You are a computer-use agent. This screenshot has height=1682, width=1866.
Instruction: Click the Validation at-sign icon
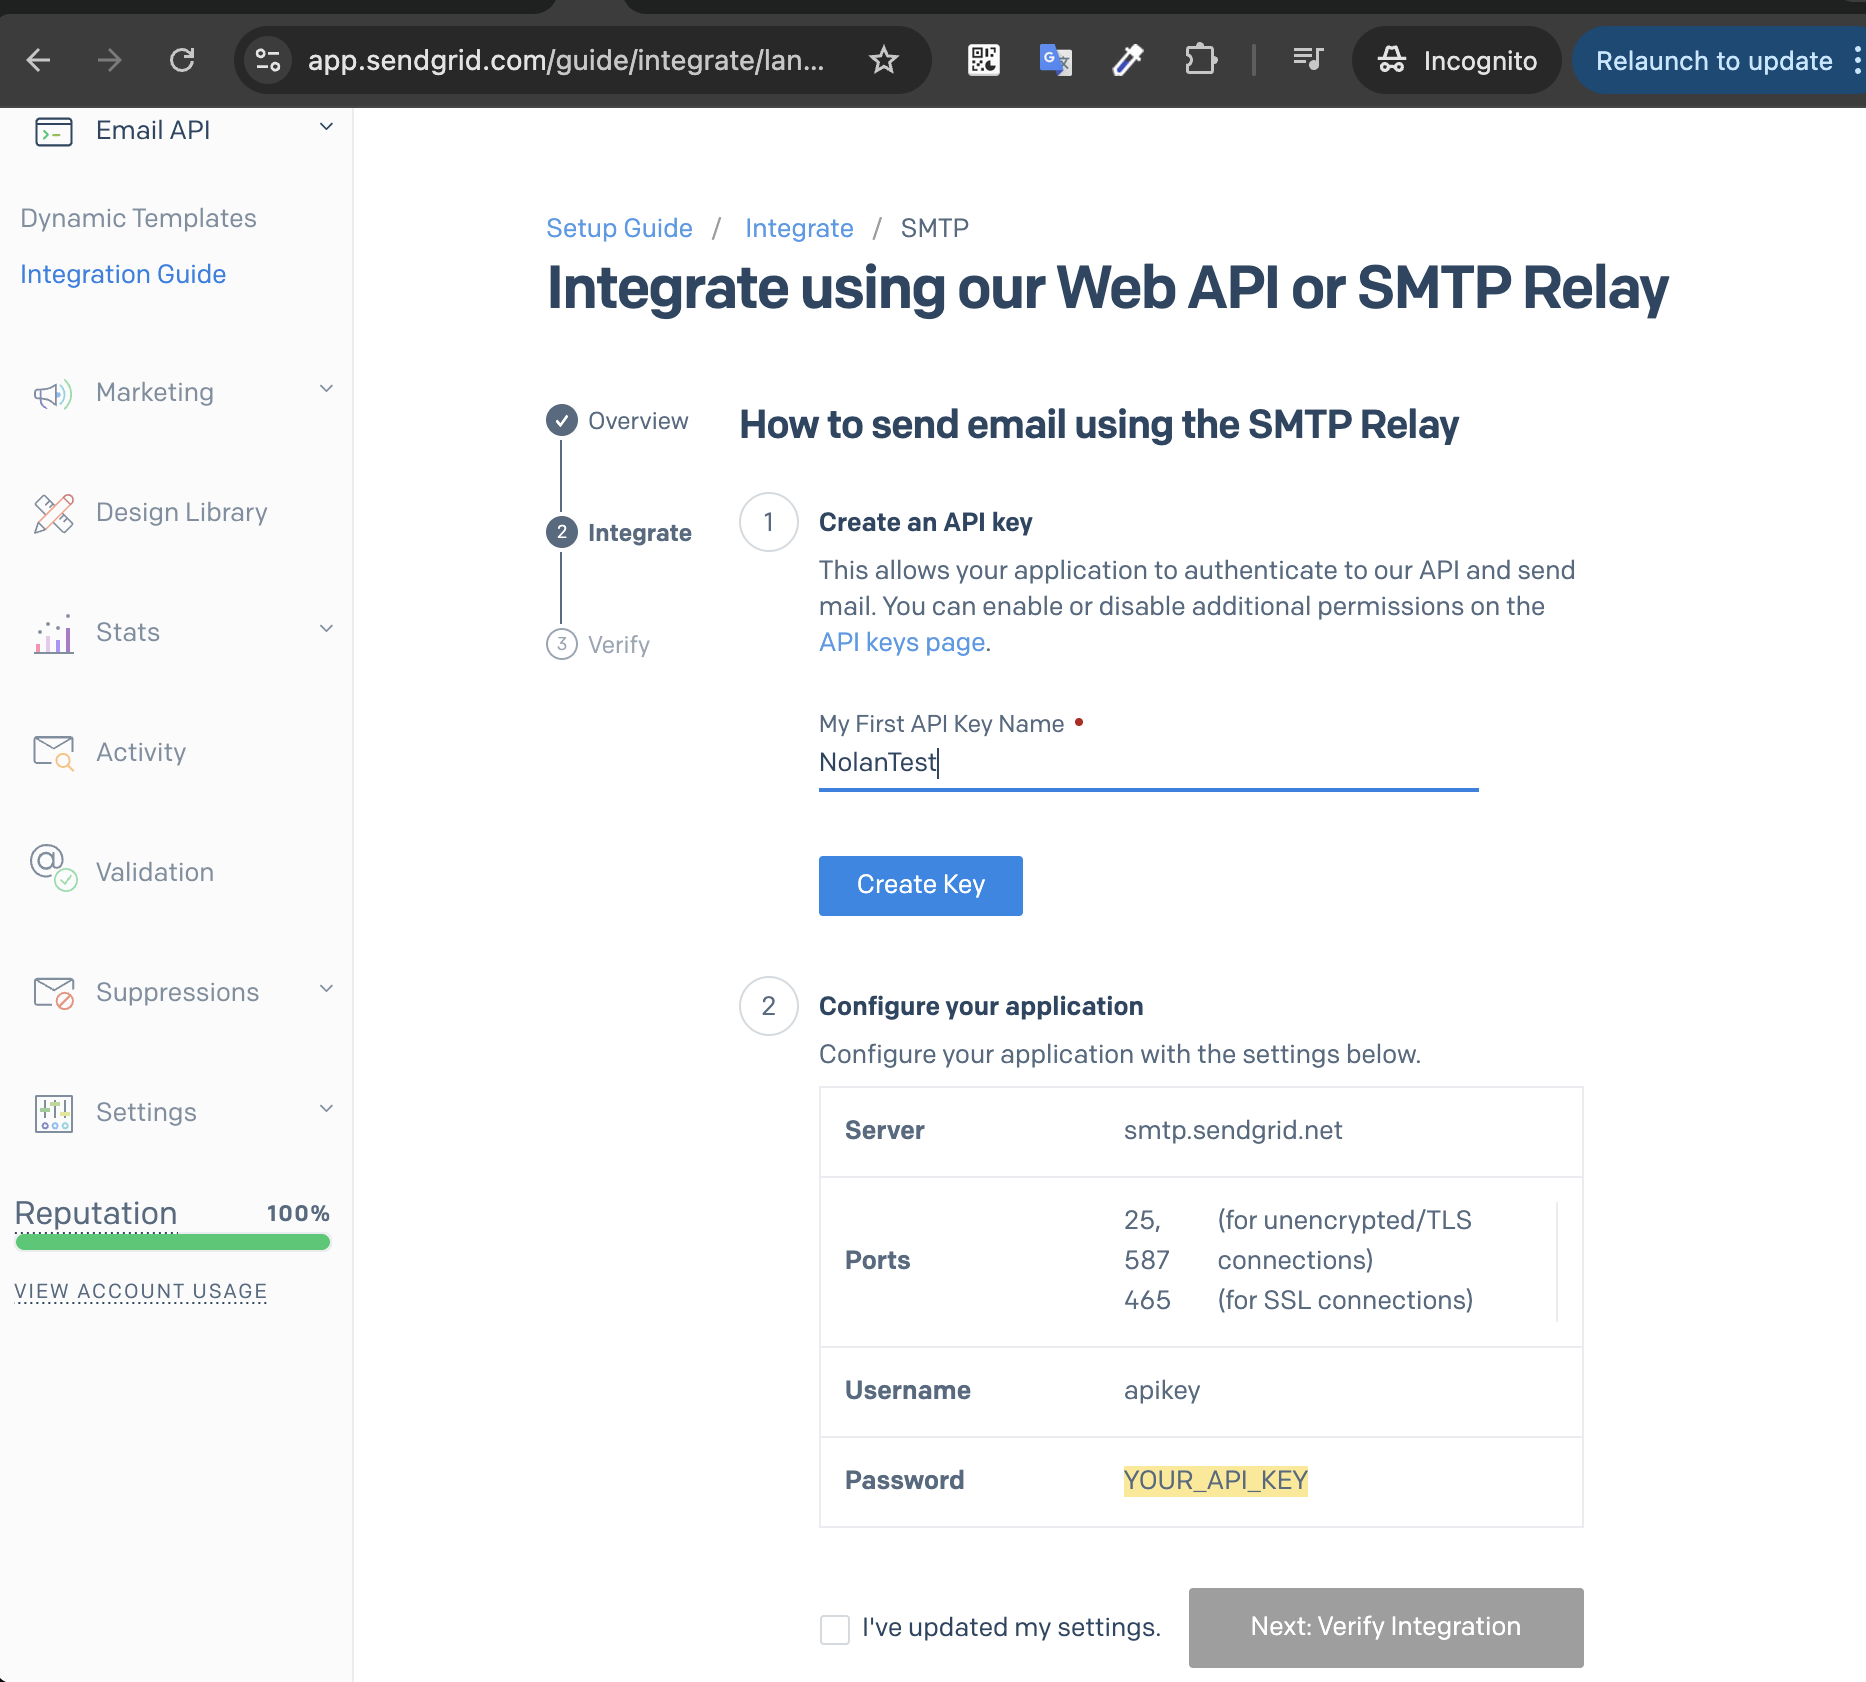point(53,866)
